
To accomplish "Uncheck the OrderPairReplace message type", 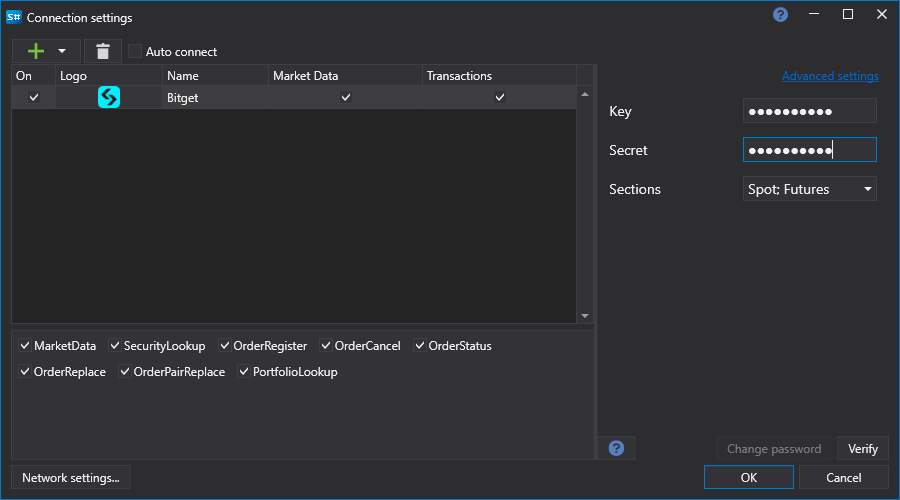I will pos(125,371).
